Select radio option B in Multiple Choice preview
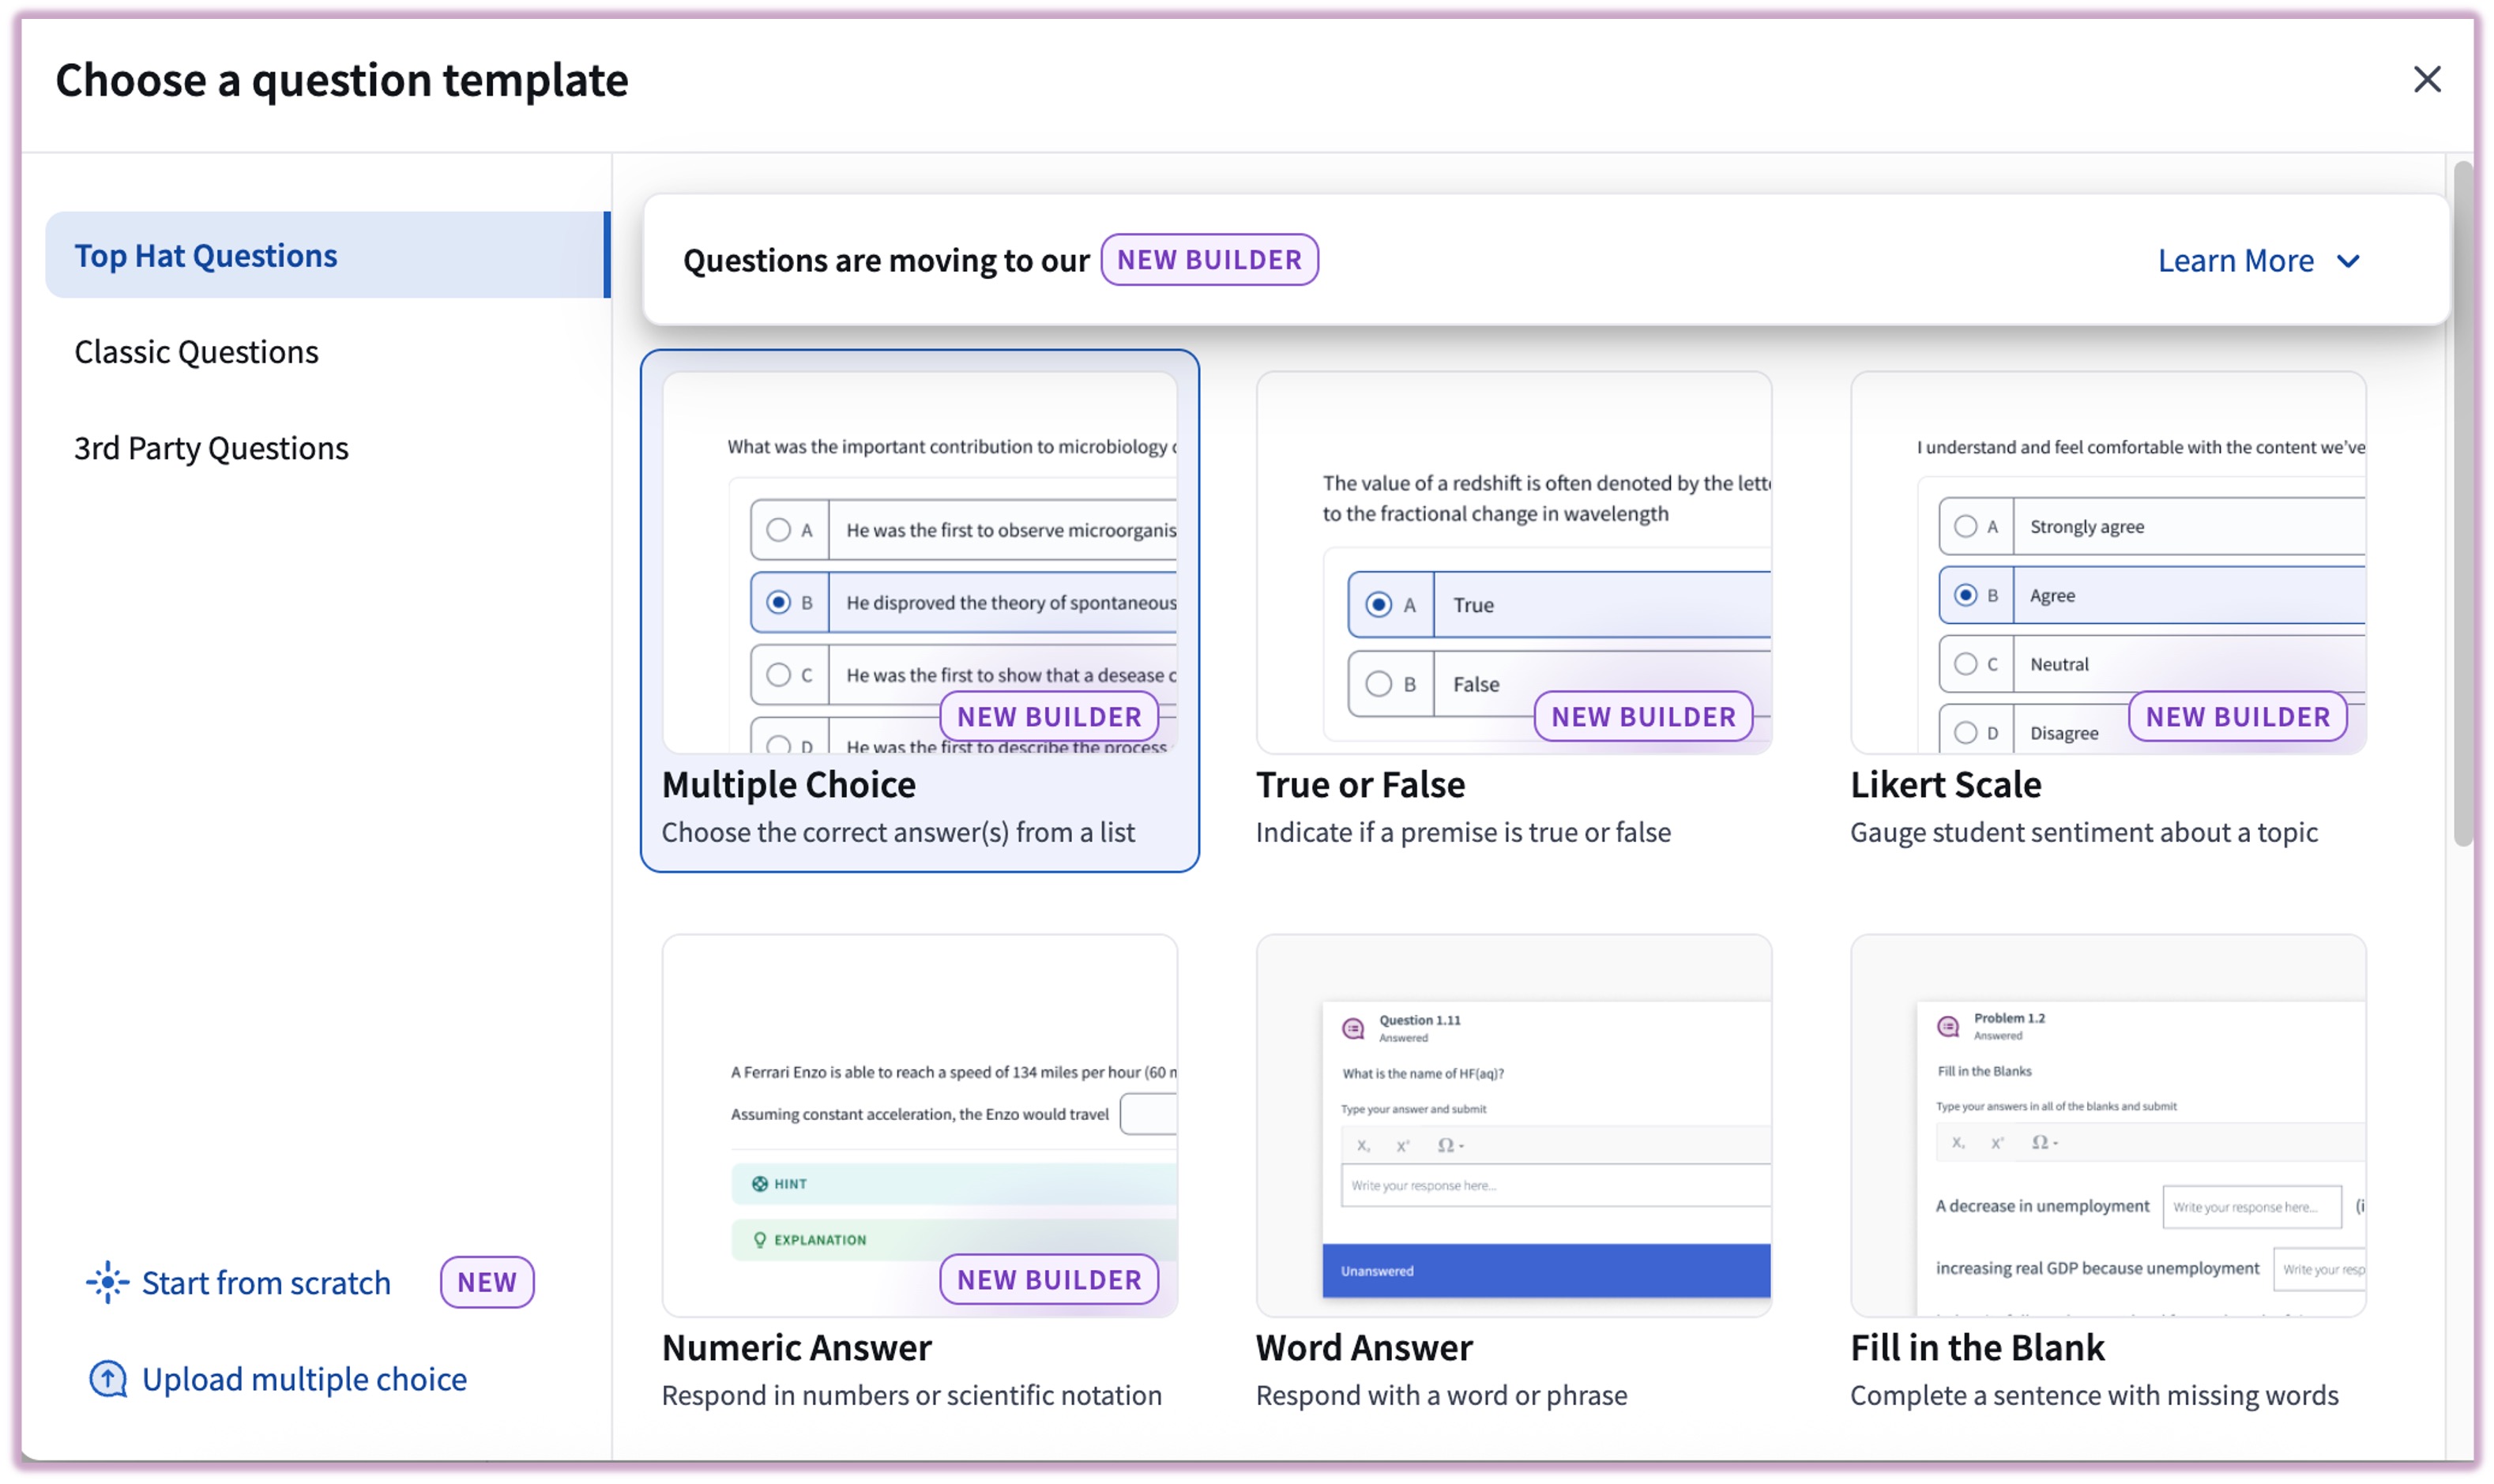2494x1484 pixels. click(778, 602)
